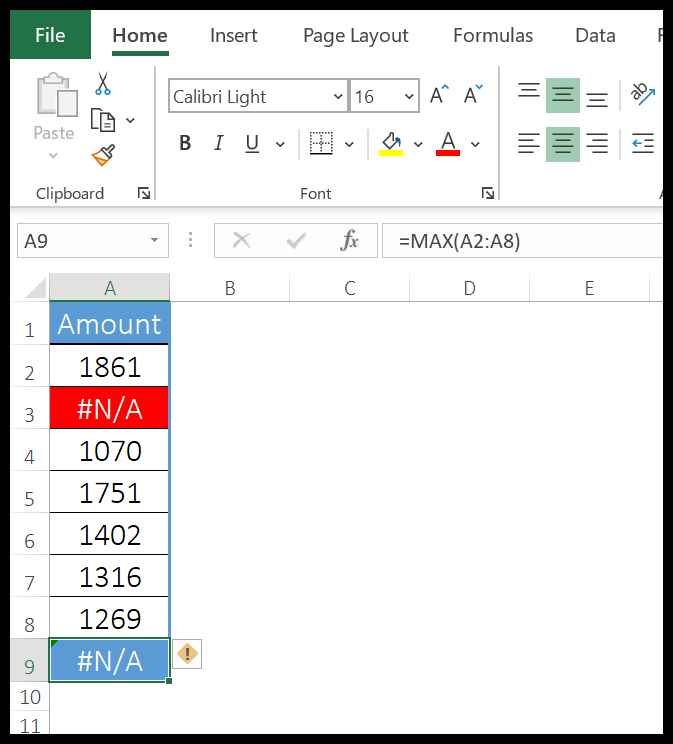Switch to the Formulas tab

[492, 35]
